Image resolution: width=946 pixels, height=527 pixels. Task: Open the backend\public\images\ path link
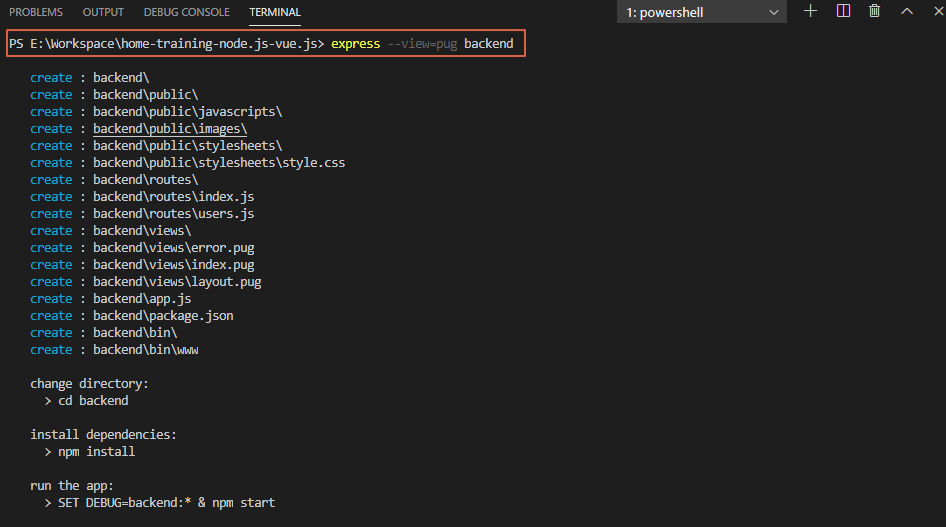170,129
